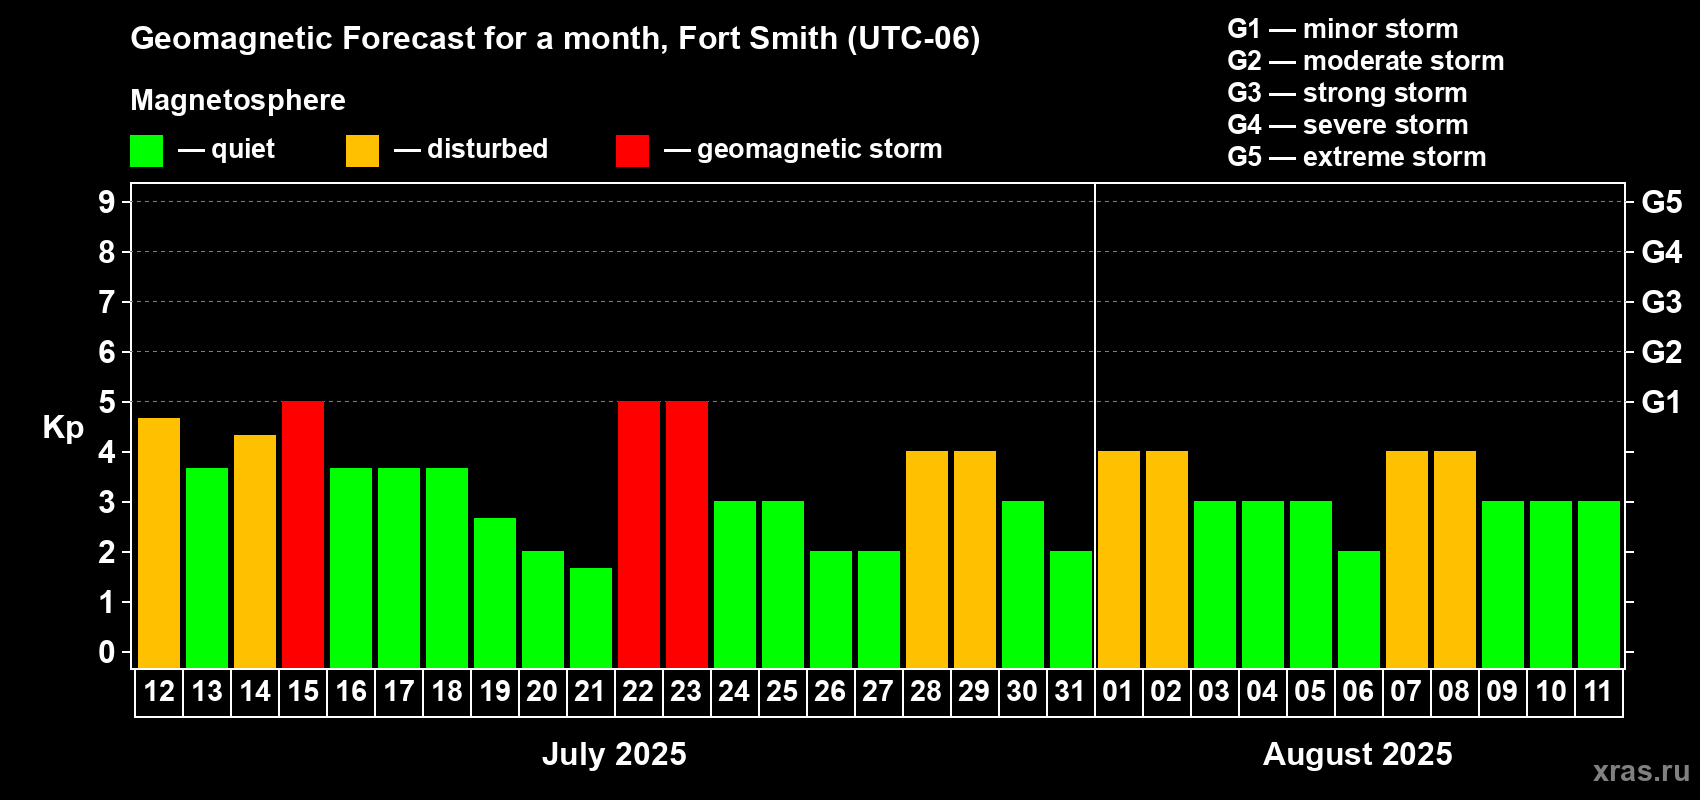
Task: Click the July 2025 month label
Action: [x=614, y=754]
